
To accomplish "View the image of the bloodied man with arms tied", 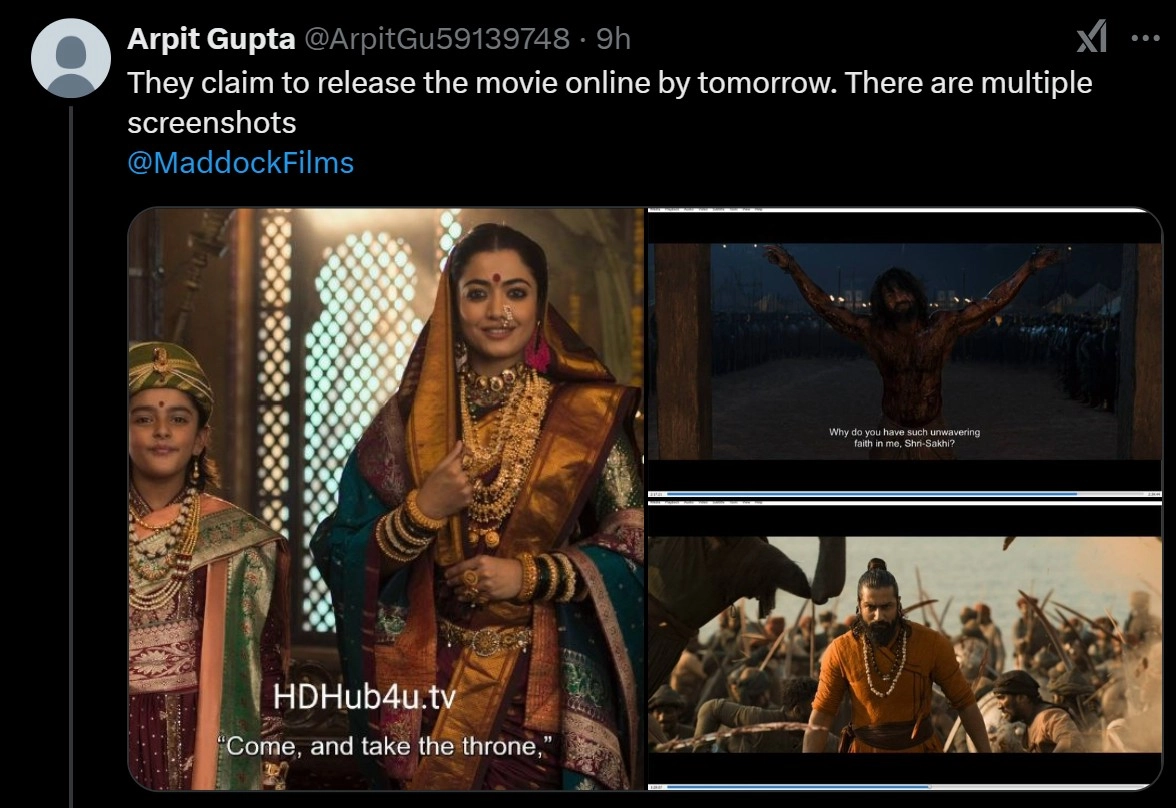I will [x=904, y=353].
